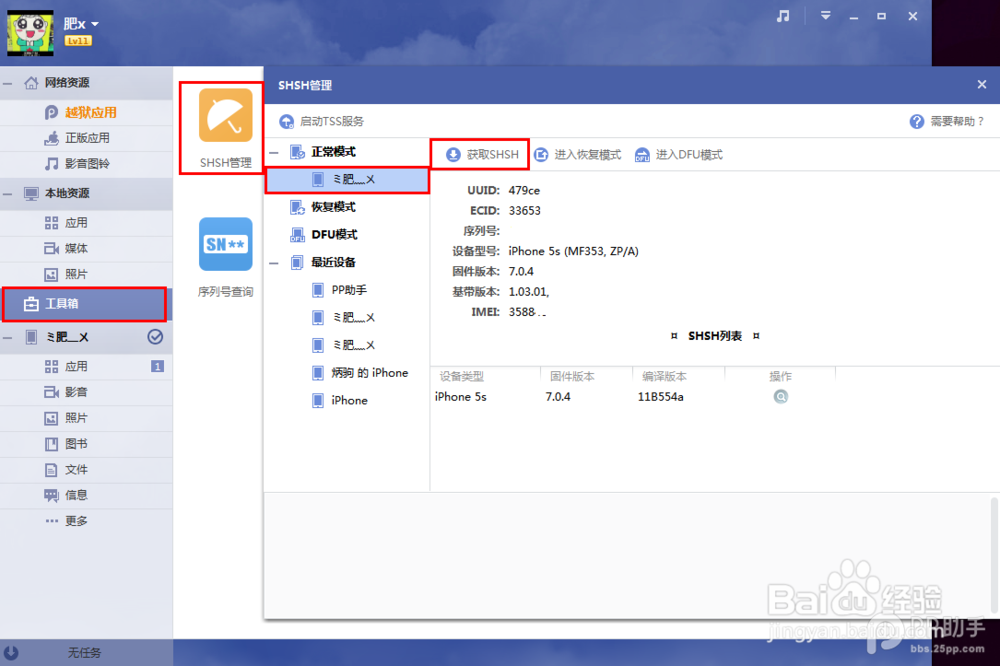Collapse the 本地资源 section
1000x666 pixels.
tap(8, 193)
